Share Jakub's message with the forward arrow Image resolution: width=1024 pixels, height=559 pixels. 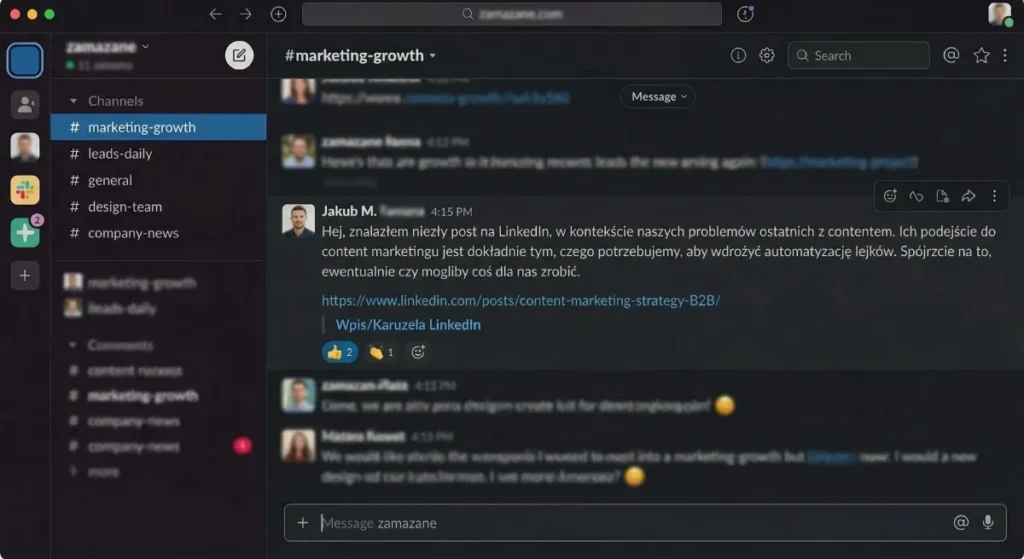[x=968, y=196]
